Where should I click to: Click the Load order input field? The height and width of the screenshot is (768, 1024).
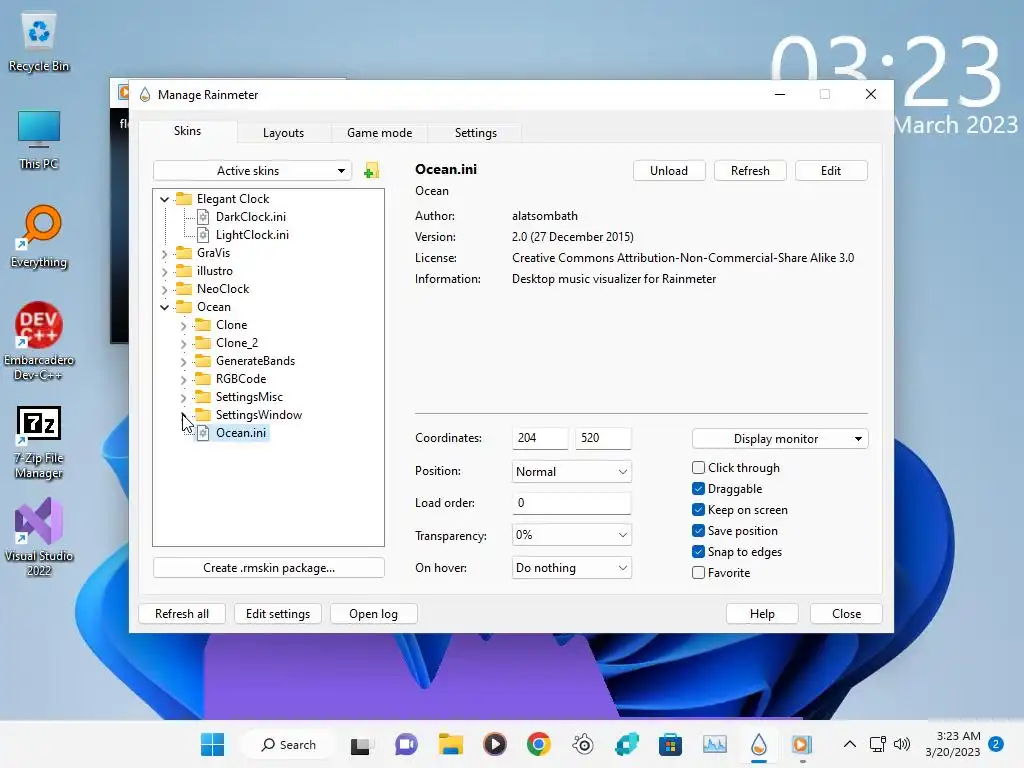(571, 503)
